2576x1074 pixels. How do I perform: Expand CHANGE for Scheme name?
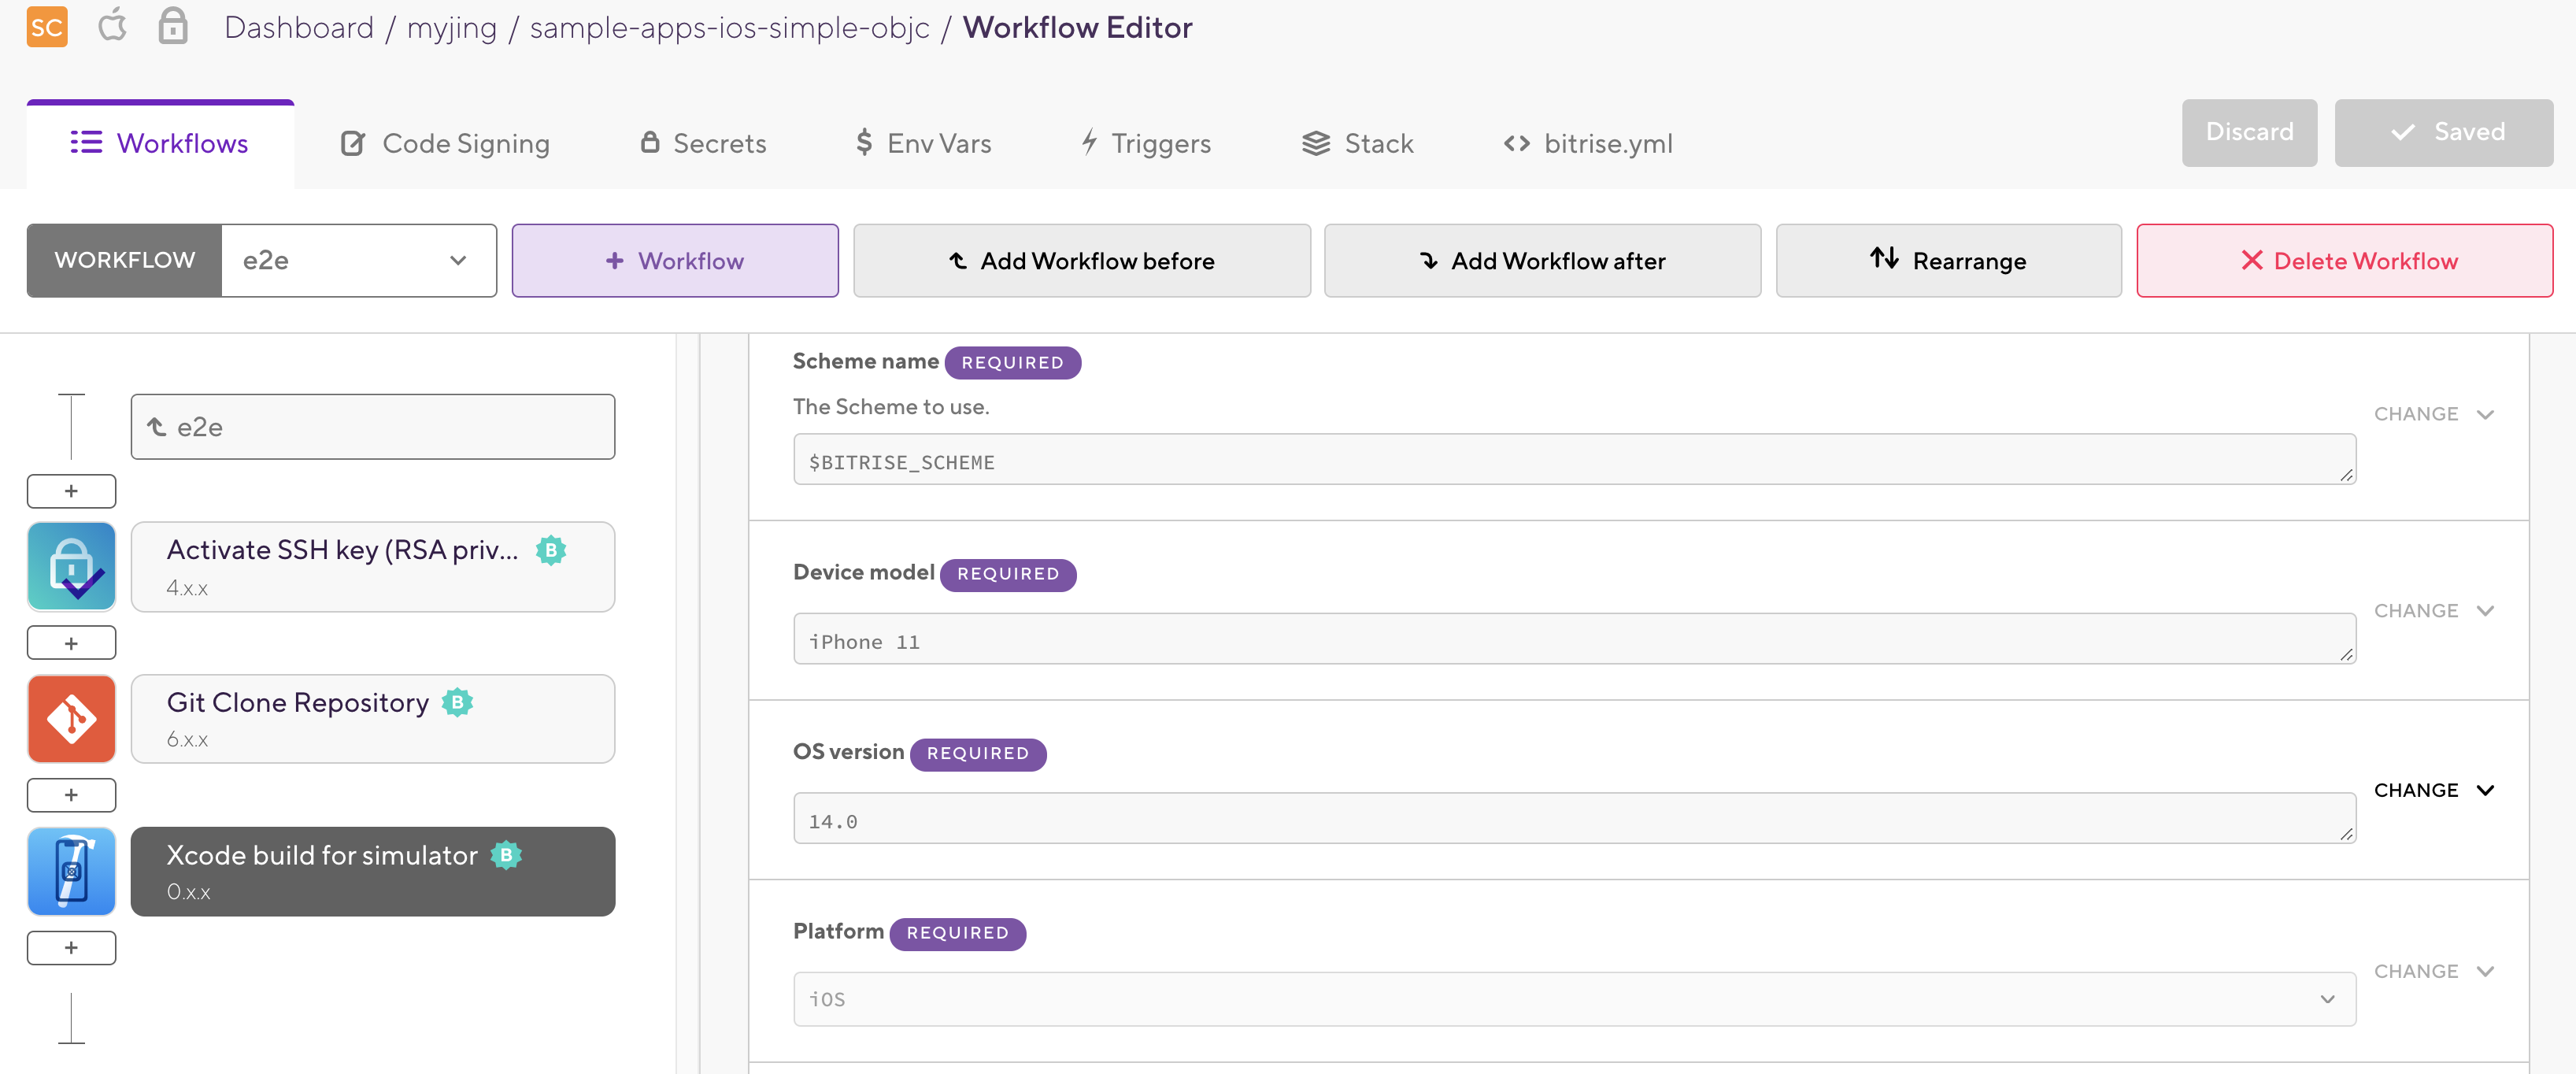click(2433, 414)
